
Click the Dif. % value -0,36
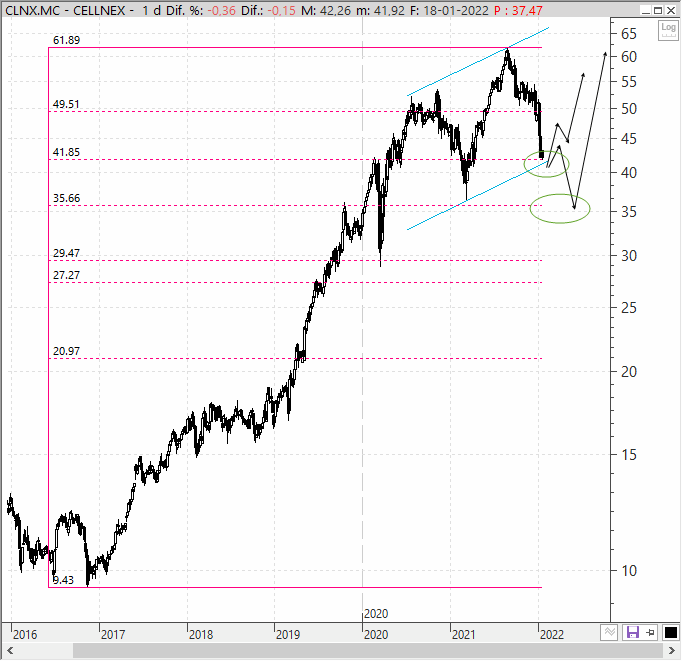[x=221, y=10]
